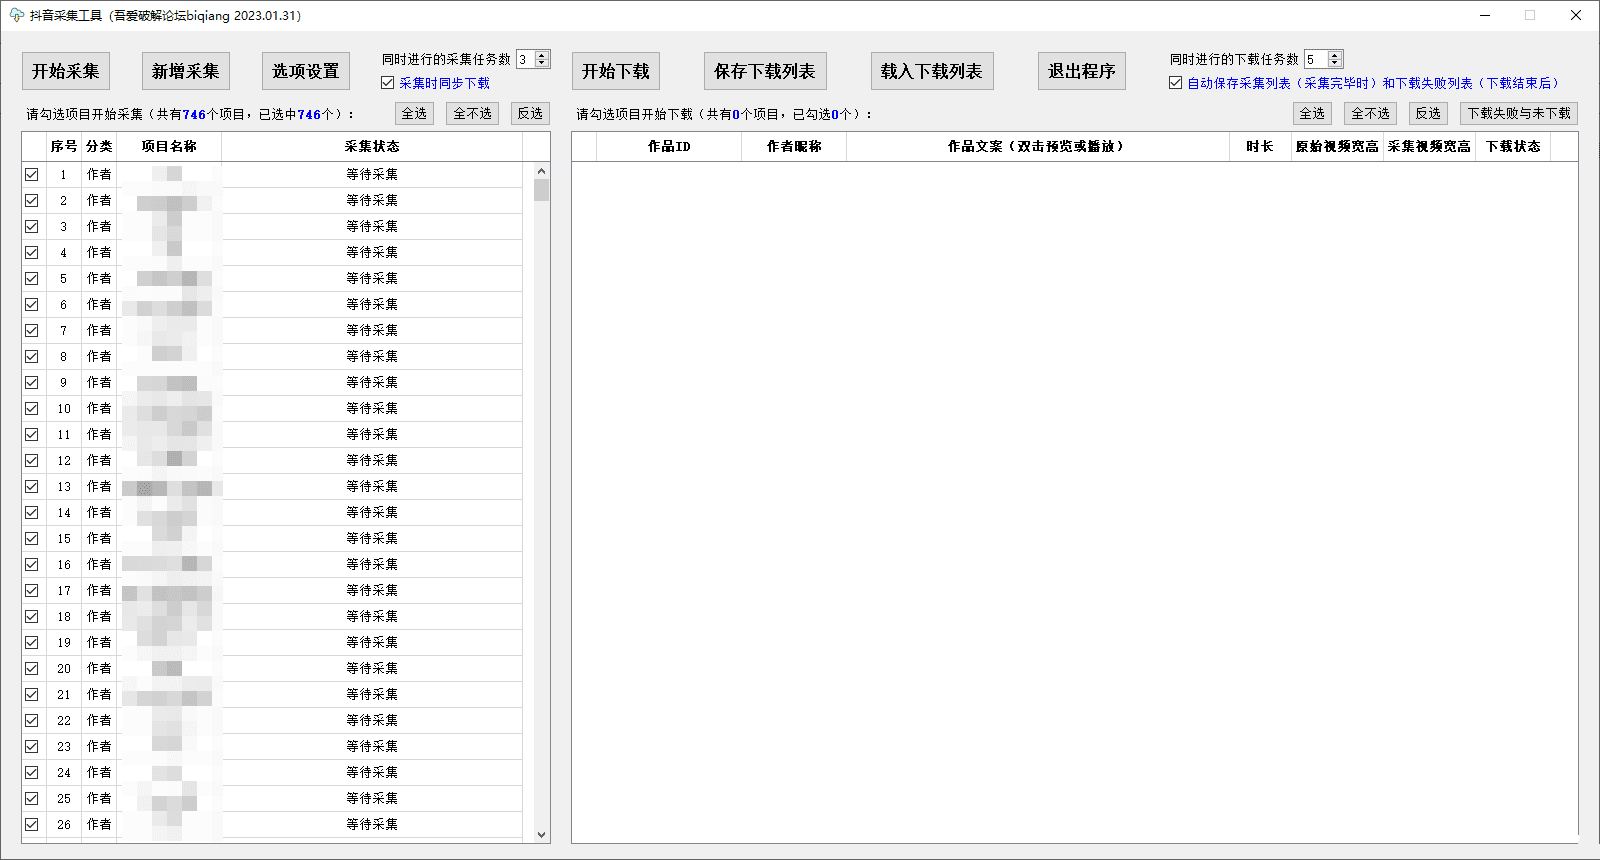Click 作者 category in row 7
Image resolution: width=1600 pixels, height=860 pixels.
[x=99, y=330]
